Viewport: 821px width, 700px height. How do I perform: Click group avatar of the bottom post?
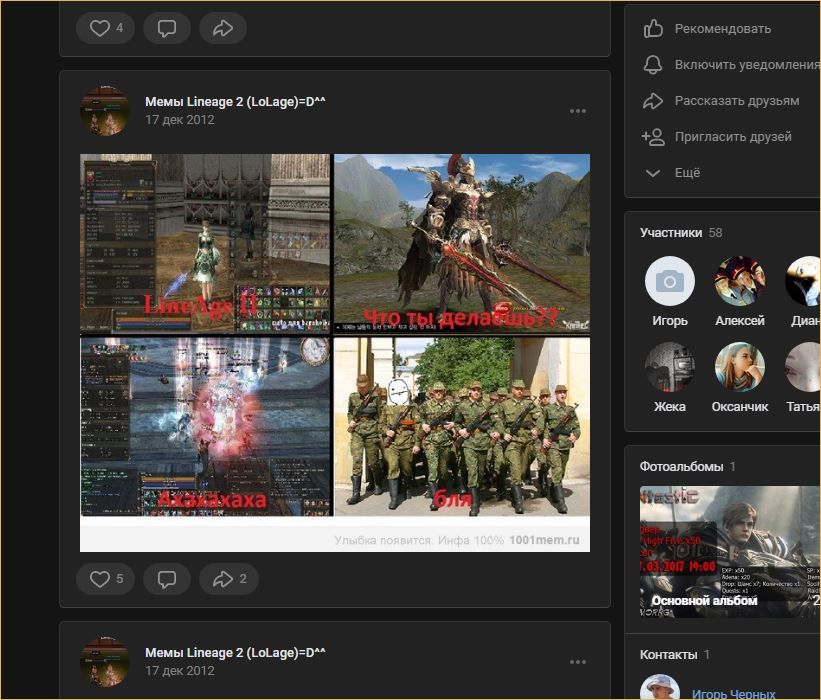tap(105, 662)
